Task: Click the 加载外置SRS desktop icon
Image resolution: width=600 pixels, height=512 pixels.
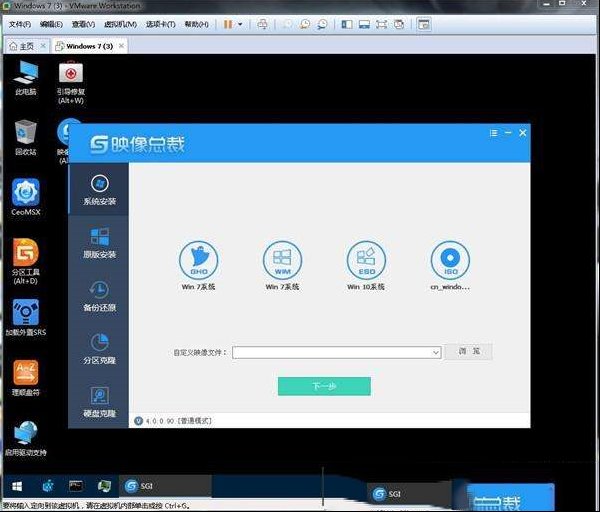Action: click(x=26, y=318)
